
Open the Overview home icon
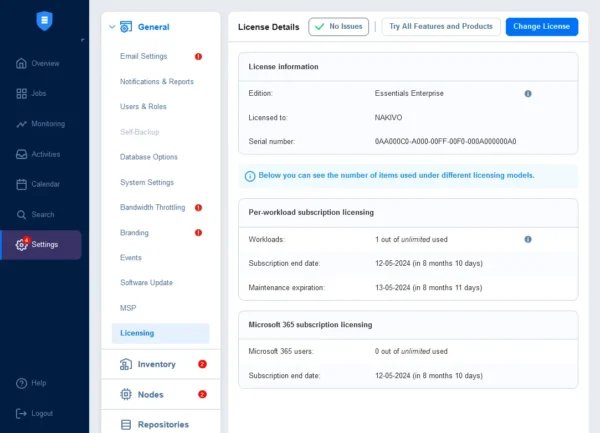click(x=22, y=63)
